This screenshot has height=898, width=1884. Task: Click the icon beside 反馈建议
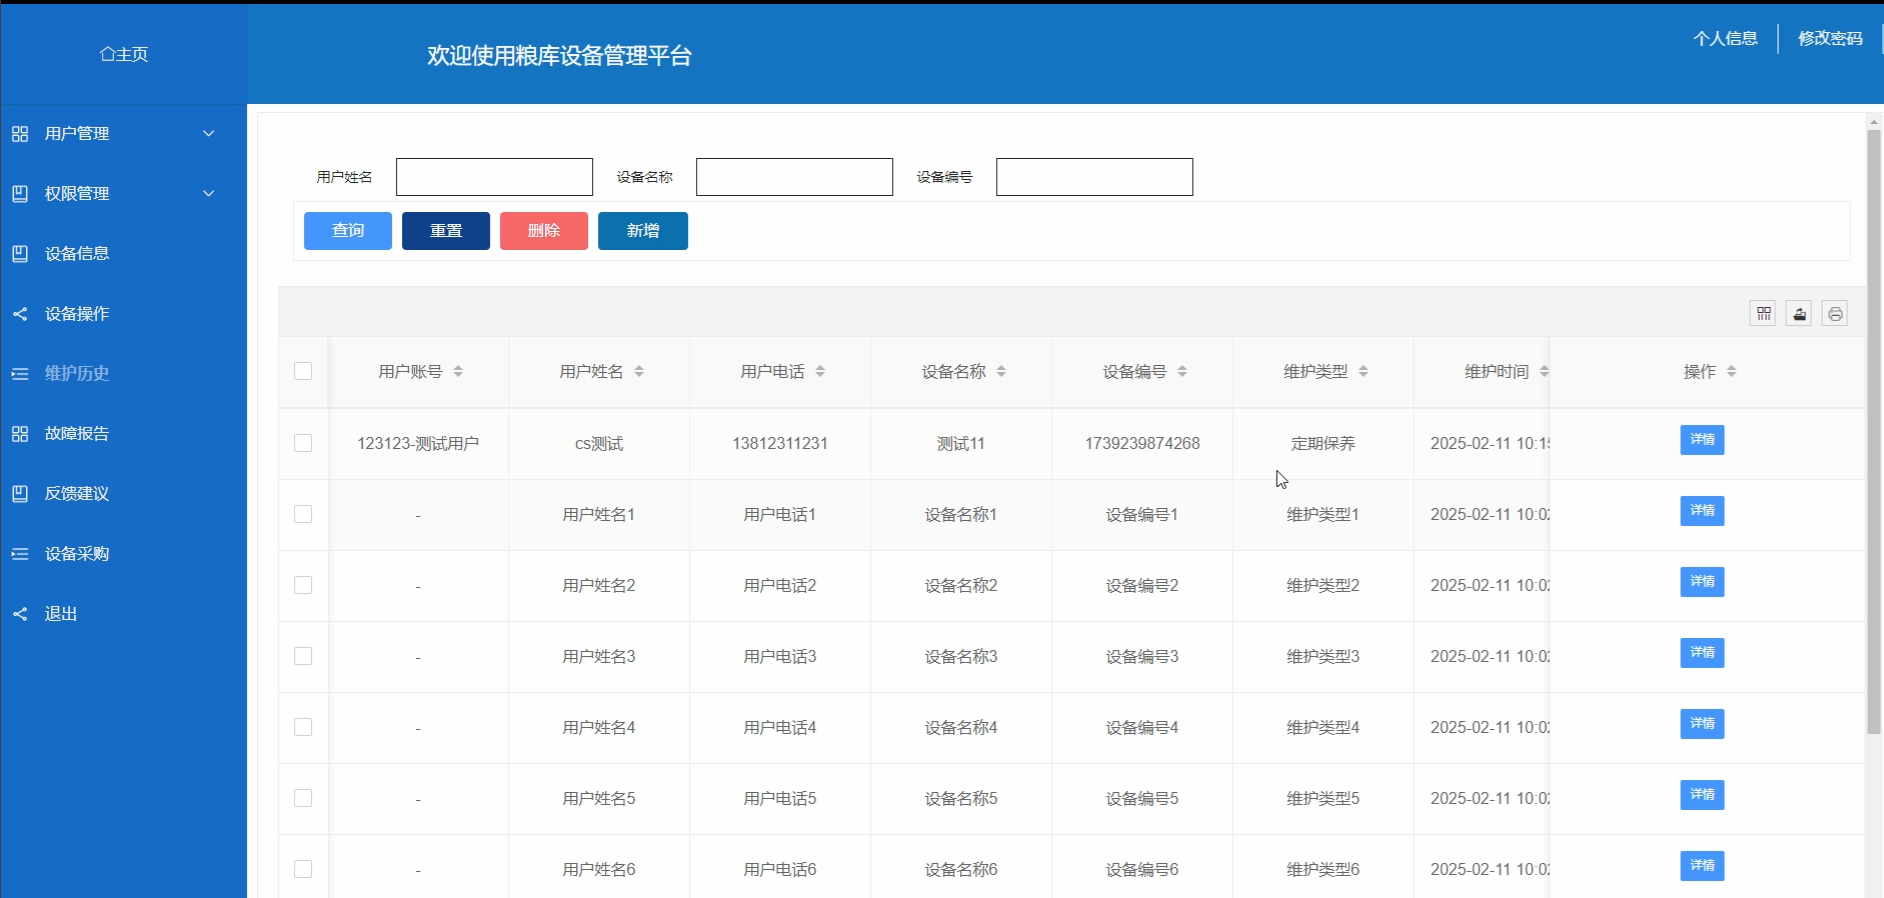click(20, 494)
